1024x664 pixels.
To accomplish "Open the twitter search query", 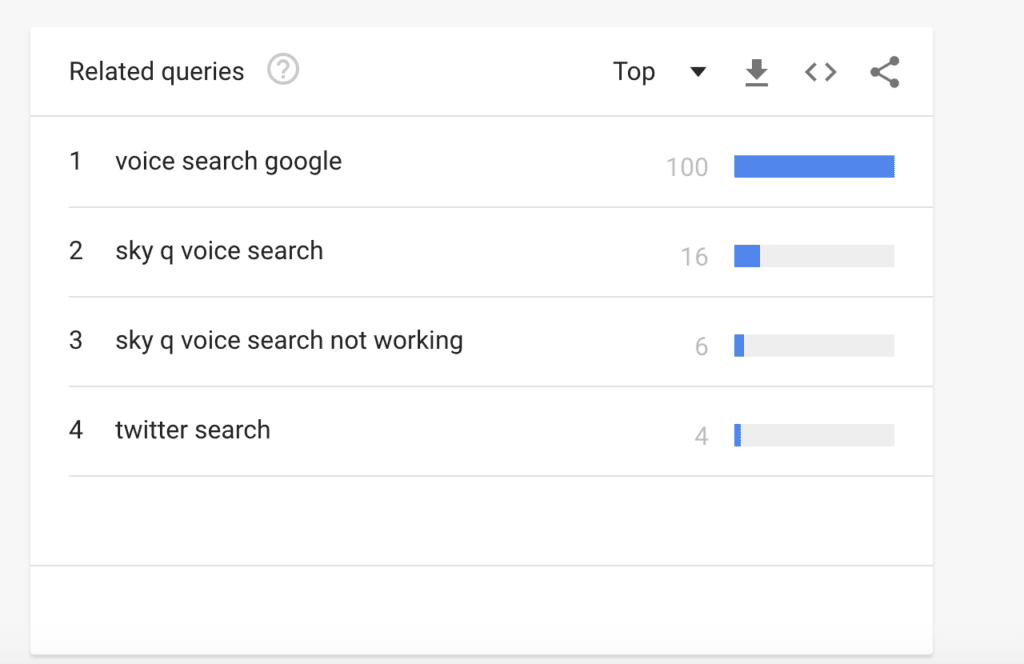I will [192, 430].
